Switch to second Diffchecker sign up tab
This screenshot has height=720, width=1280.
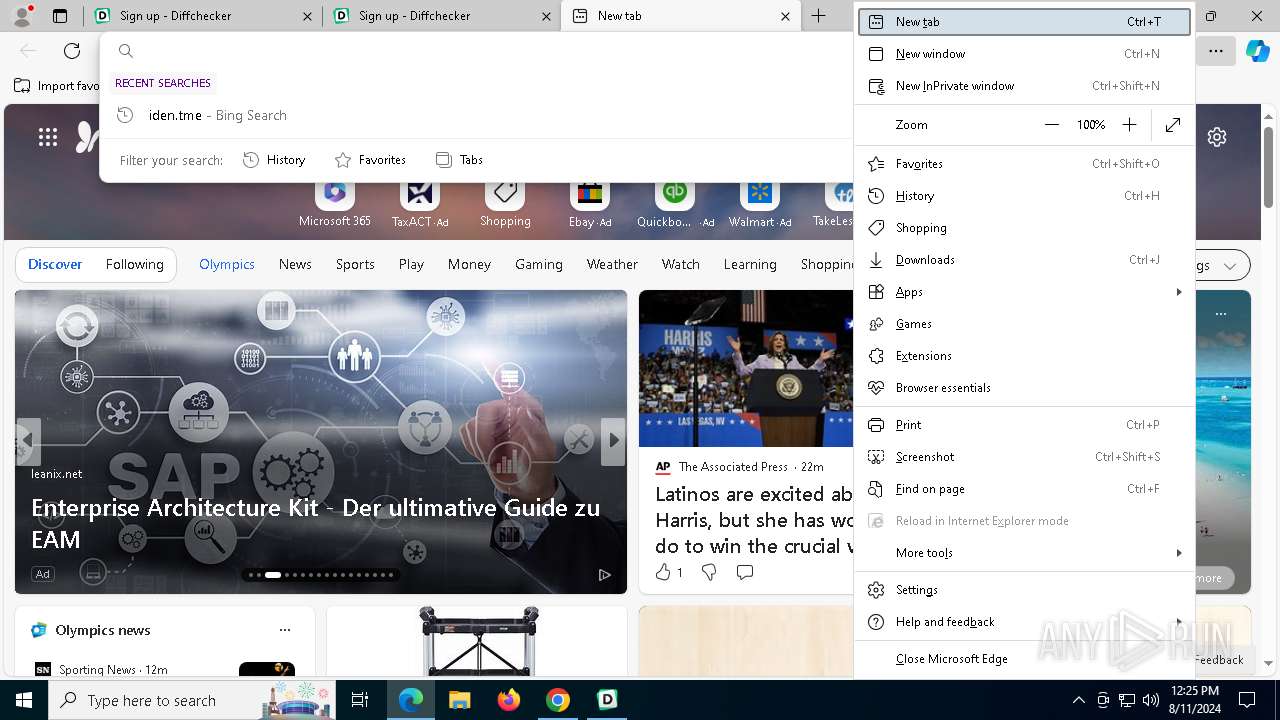(442, 16)
